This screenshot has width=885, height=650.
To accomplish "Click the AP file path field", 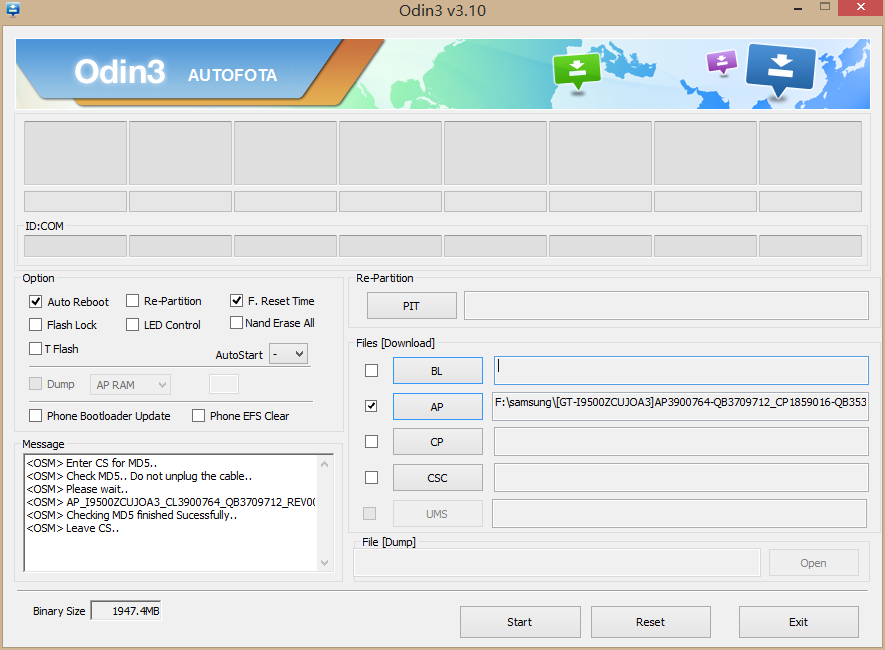I will [x=680, y=406].
